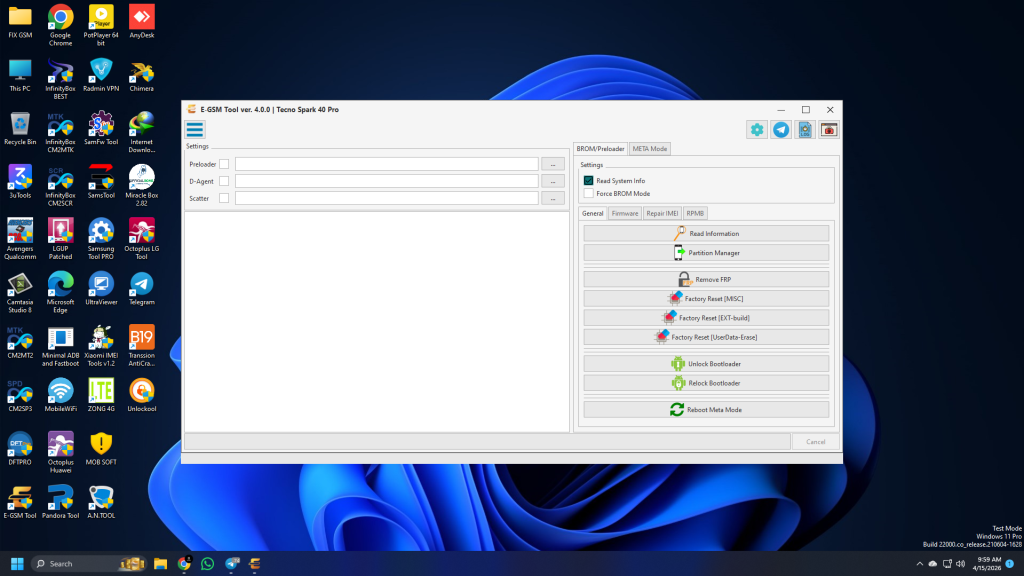Open WhatsApp from the taskbar

pyautogui.click(x=208, y=564)
